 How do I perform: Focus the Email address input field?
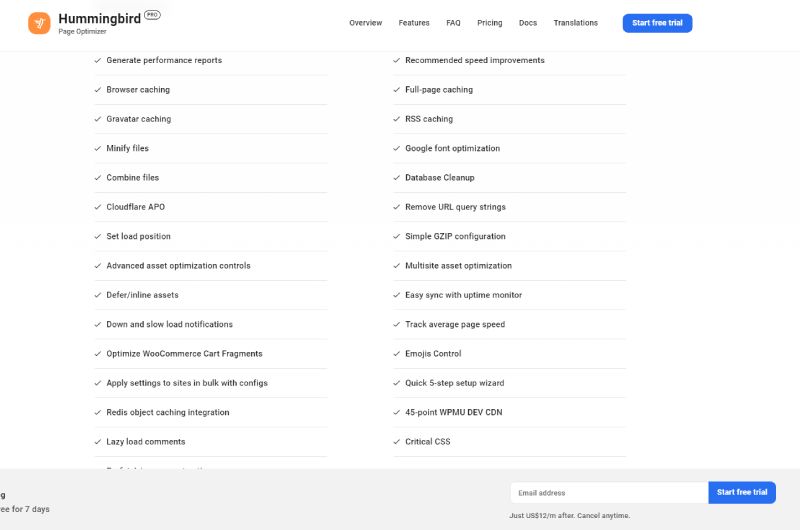pyautogui.click(x=609, y=493)
